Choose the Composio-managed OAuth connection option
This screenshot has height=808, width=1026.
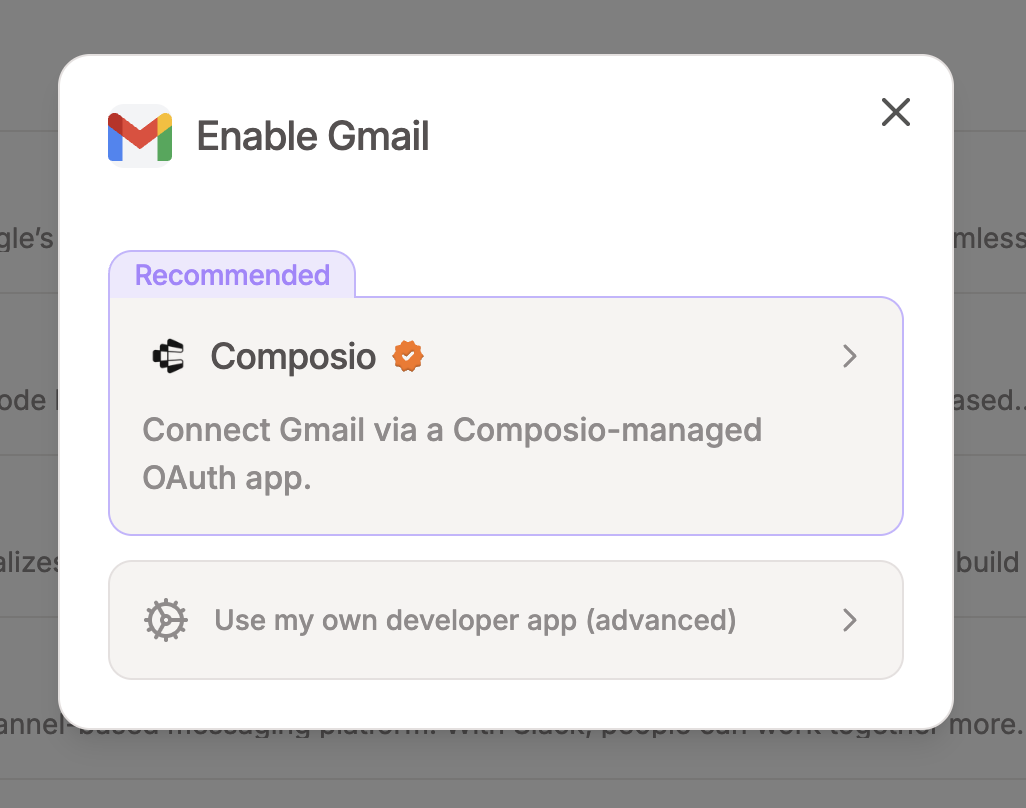click(506, 415)
